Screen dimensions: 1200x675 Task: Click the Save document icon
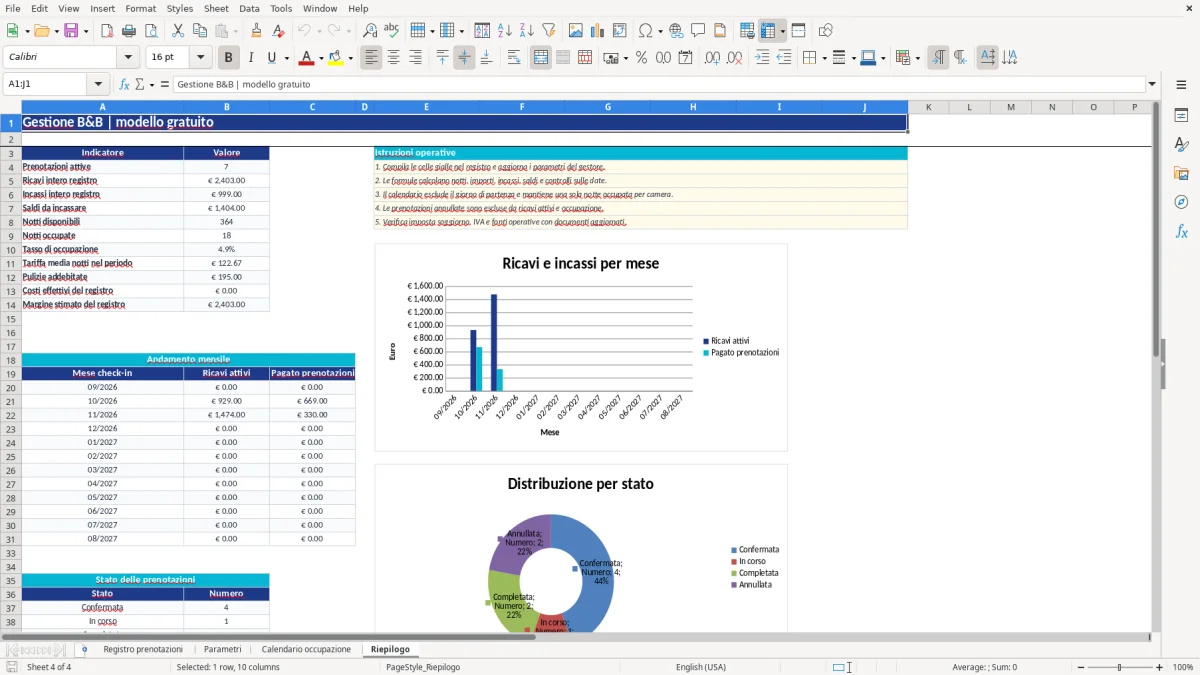coord(71,31)
